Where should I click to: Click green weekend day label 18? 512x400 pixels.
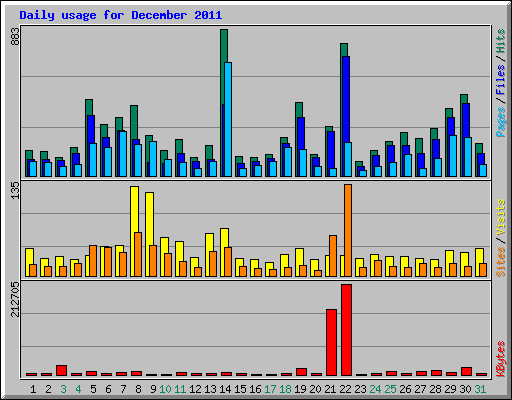[x=285, y=389]
